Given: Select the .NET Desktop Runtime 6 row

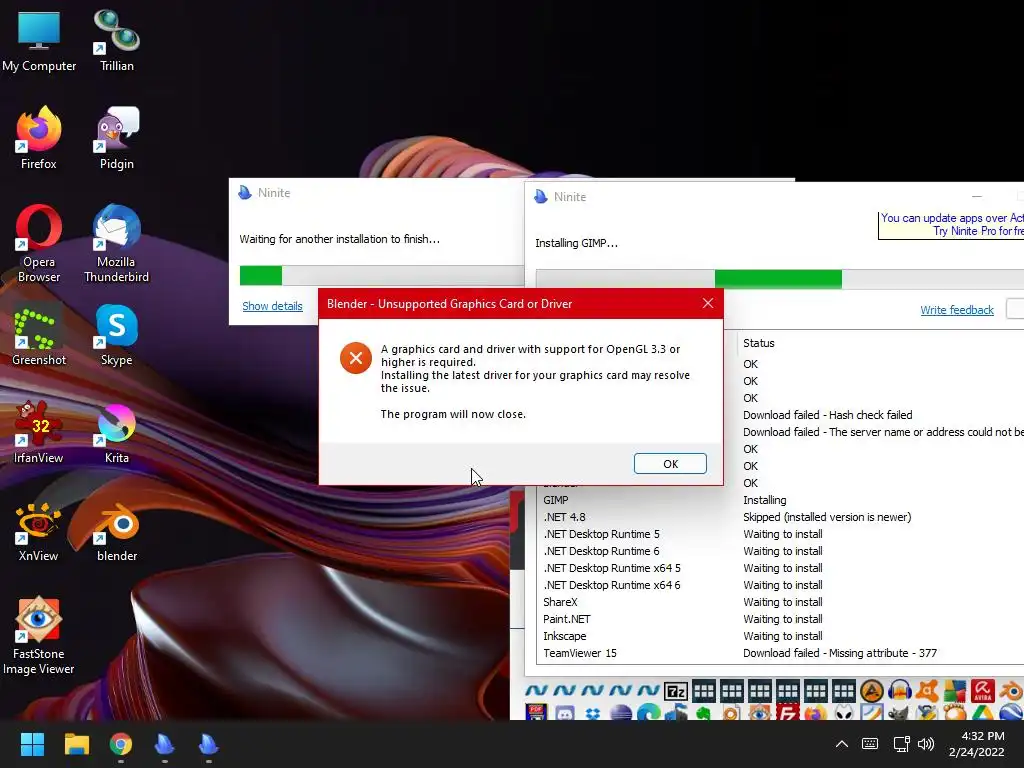Looking at the screenshot, I should [780, 551].
